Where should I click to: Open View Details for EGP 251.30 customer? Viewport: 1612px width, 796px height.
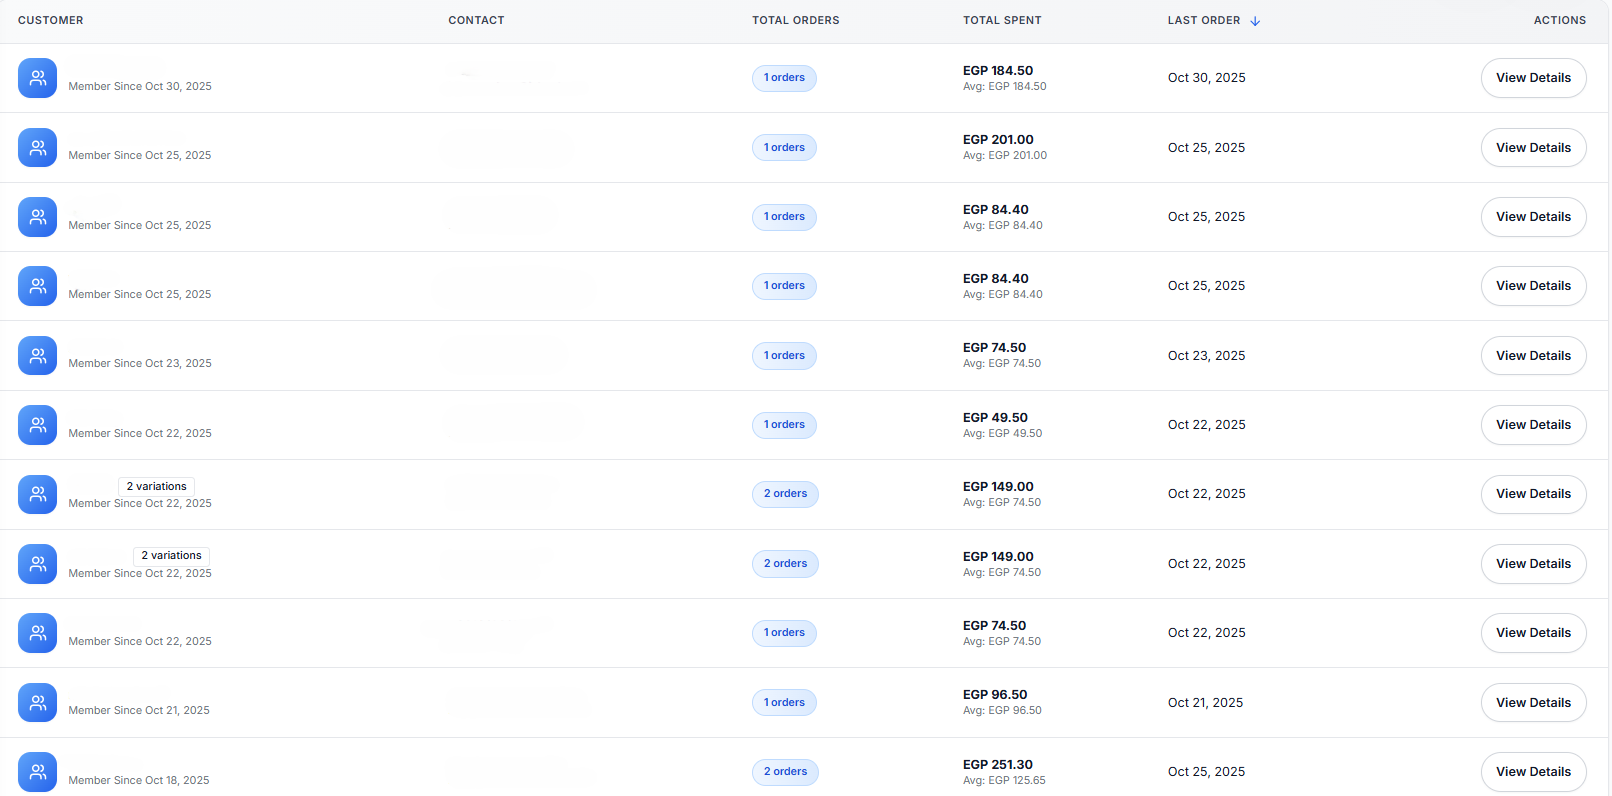click(1533, 772)
